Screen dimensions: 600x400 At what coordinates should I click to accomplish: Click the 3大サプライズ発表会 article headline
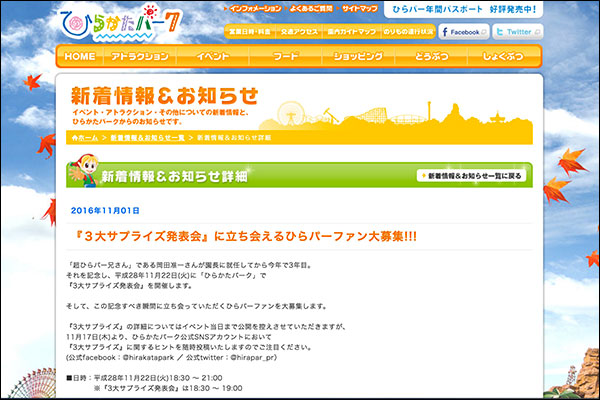(245, 236)
